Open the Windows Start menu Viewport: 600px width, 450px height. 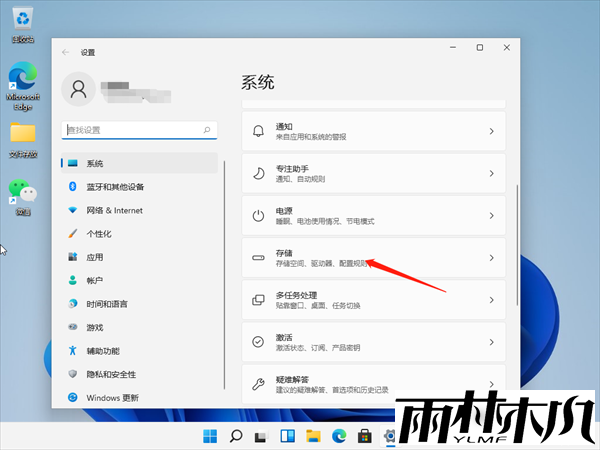click(x=210, y=436)
